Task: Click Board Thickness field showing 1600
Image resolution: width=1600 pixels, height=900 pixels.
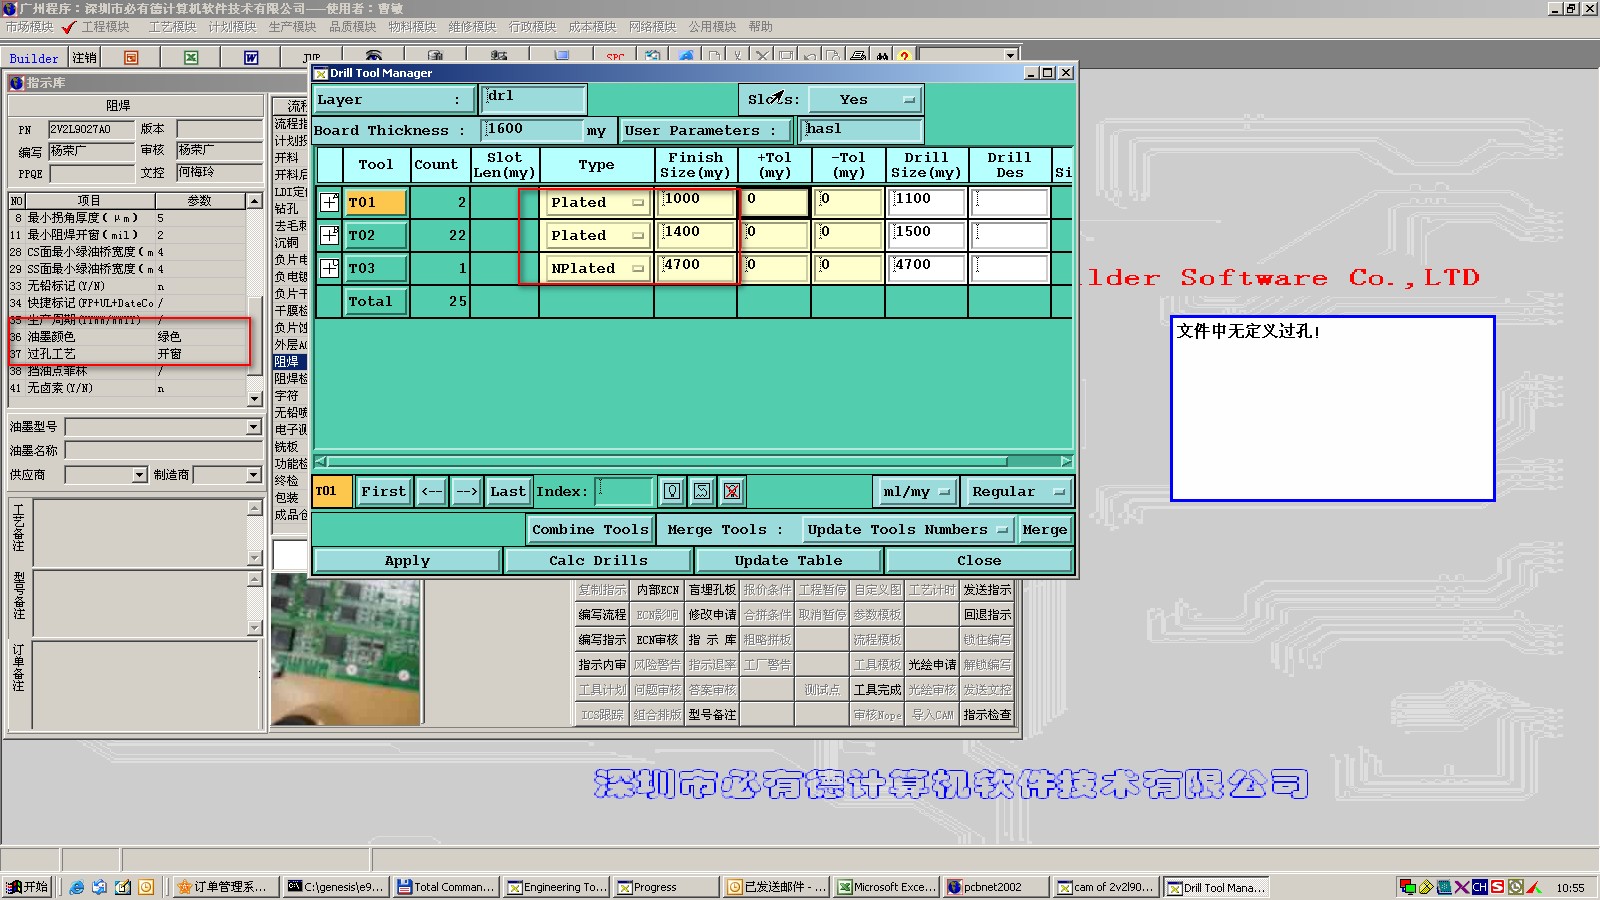Action: [x=532, y=130]
